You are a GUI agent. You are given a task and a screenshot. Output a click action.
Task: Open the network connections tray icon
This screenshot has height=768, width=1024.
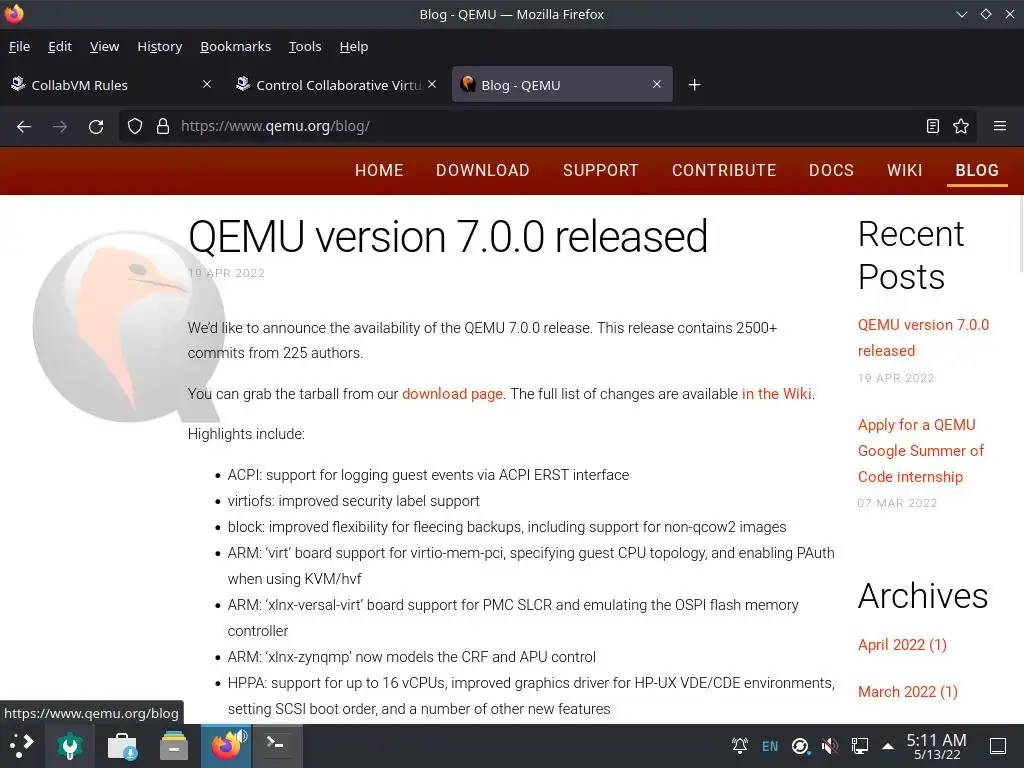click(x=859, y=746)
